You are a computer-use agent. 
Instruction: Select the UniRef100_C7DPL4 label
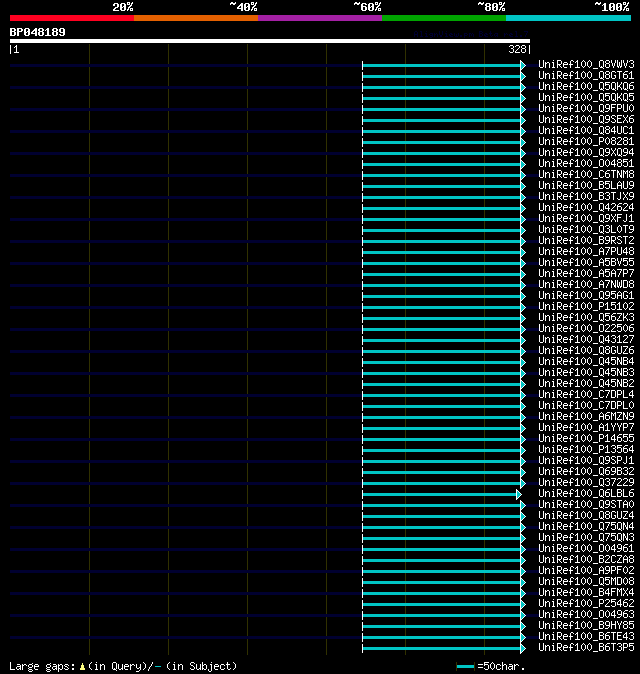tap(586, 395)
